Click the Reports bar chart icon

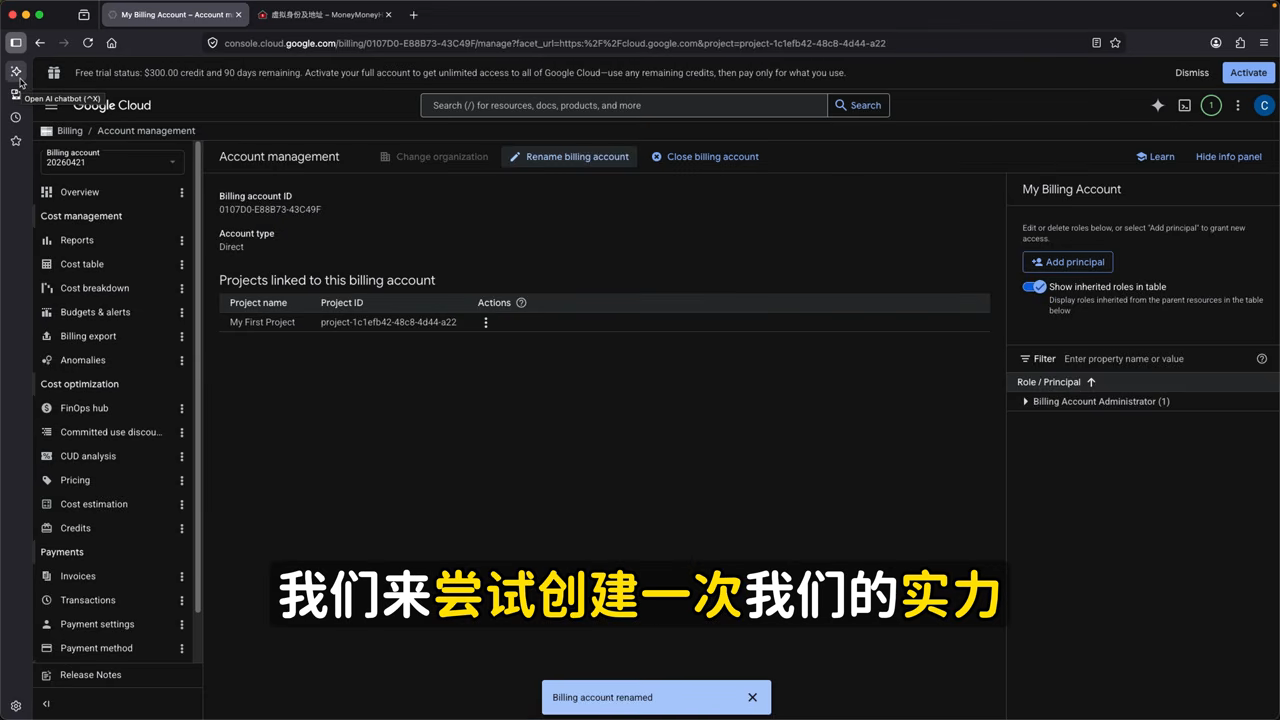point(47,240)
